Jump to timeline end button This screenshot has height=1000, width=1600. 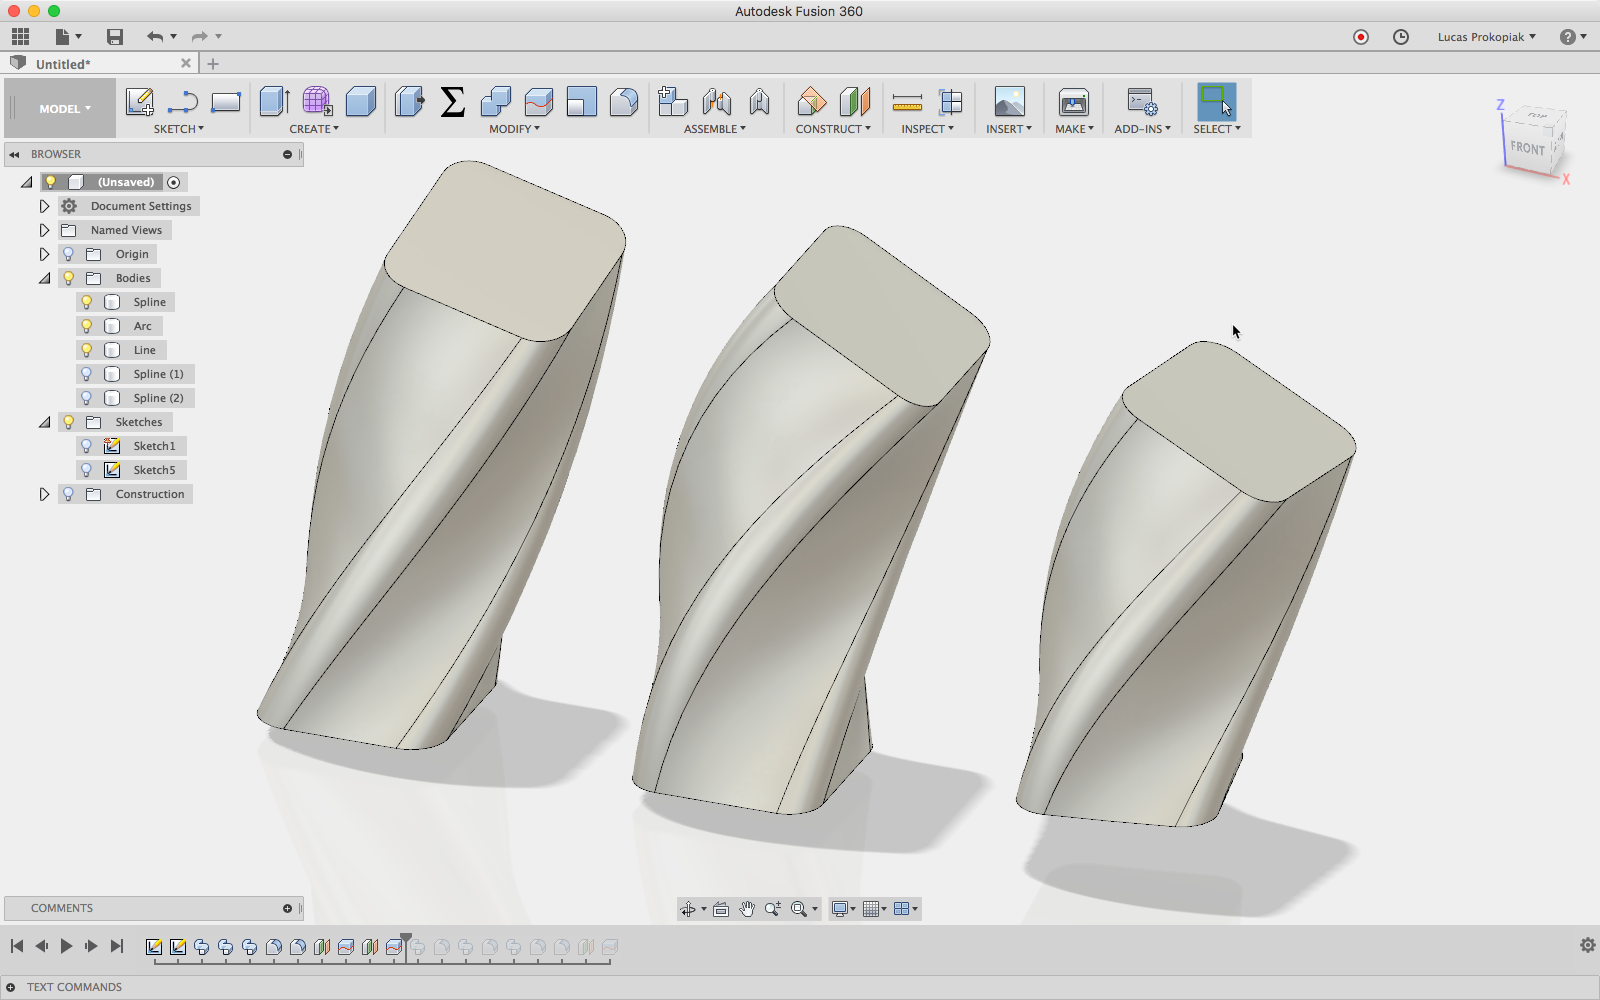click(117, 946)
